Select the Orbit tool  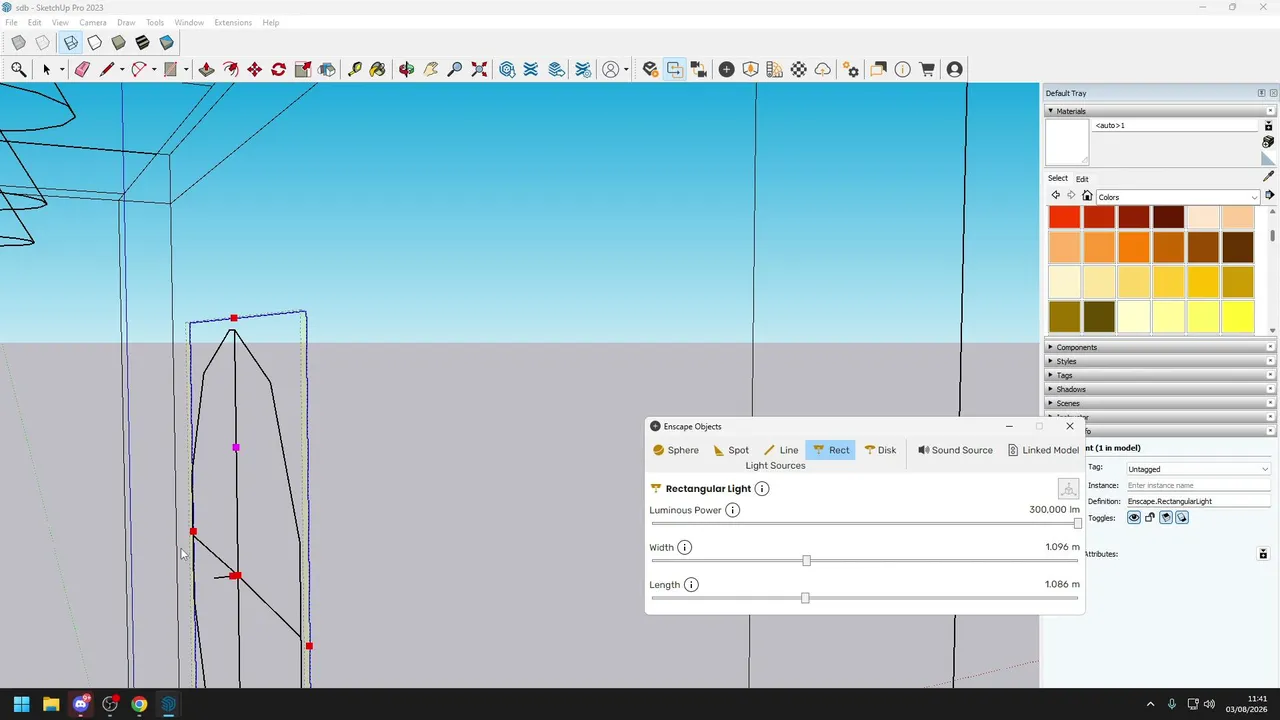[x=406, y=69]
